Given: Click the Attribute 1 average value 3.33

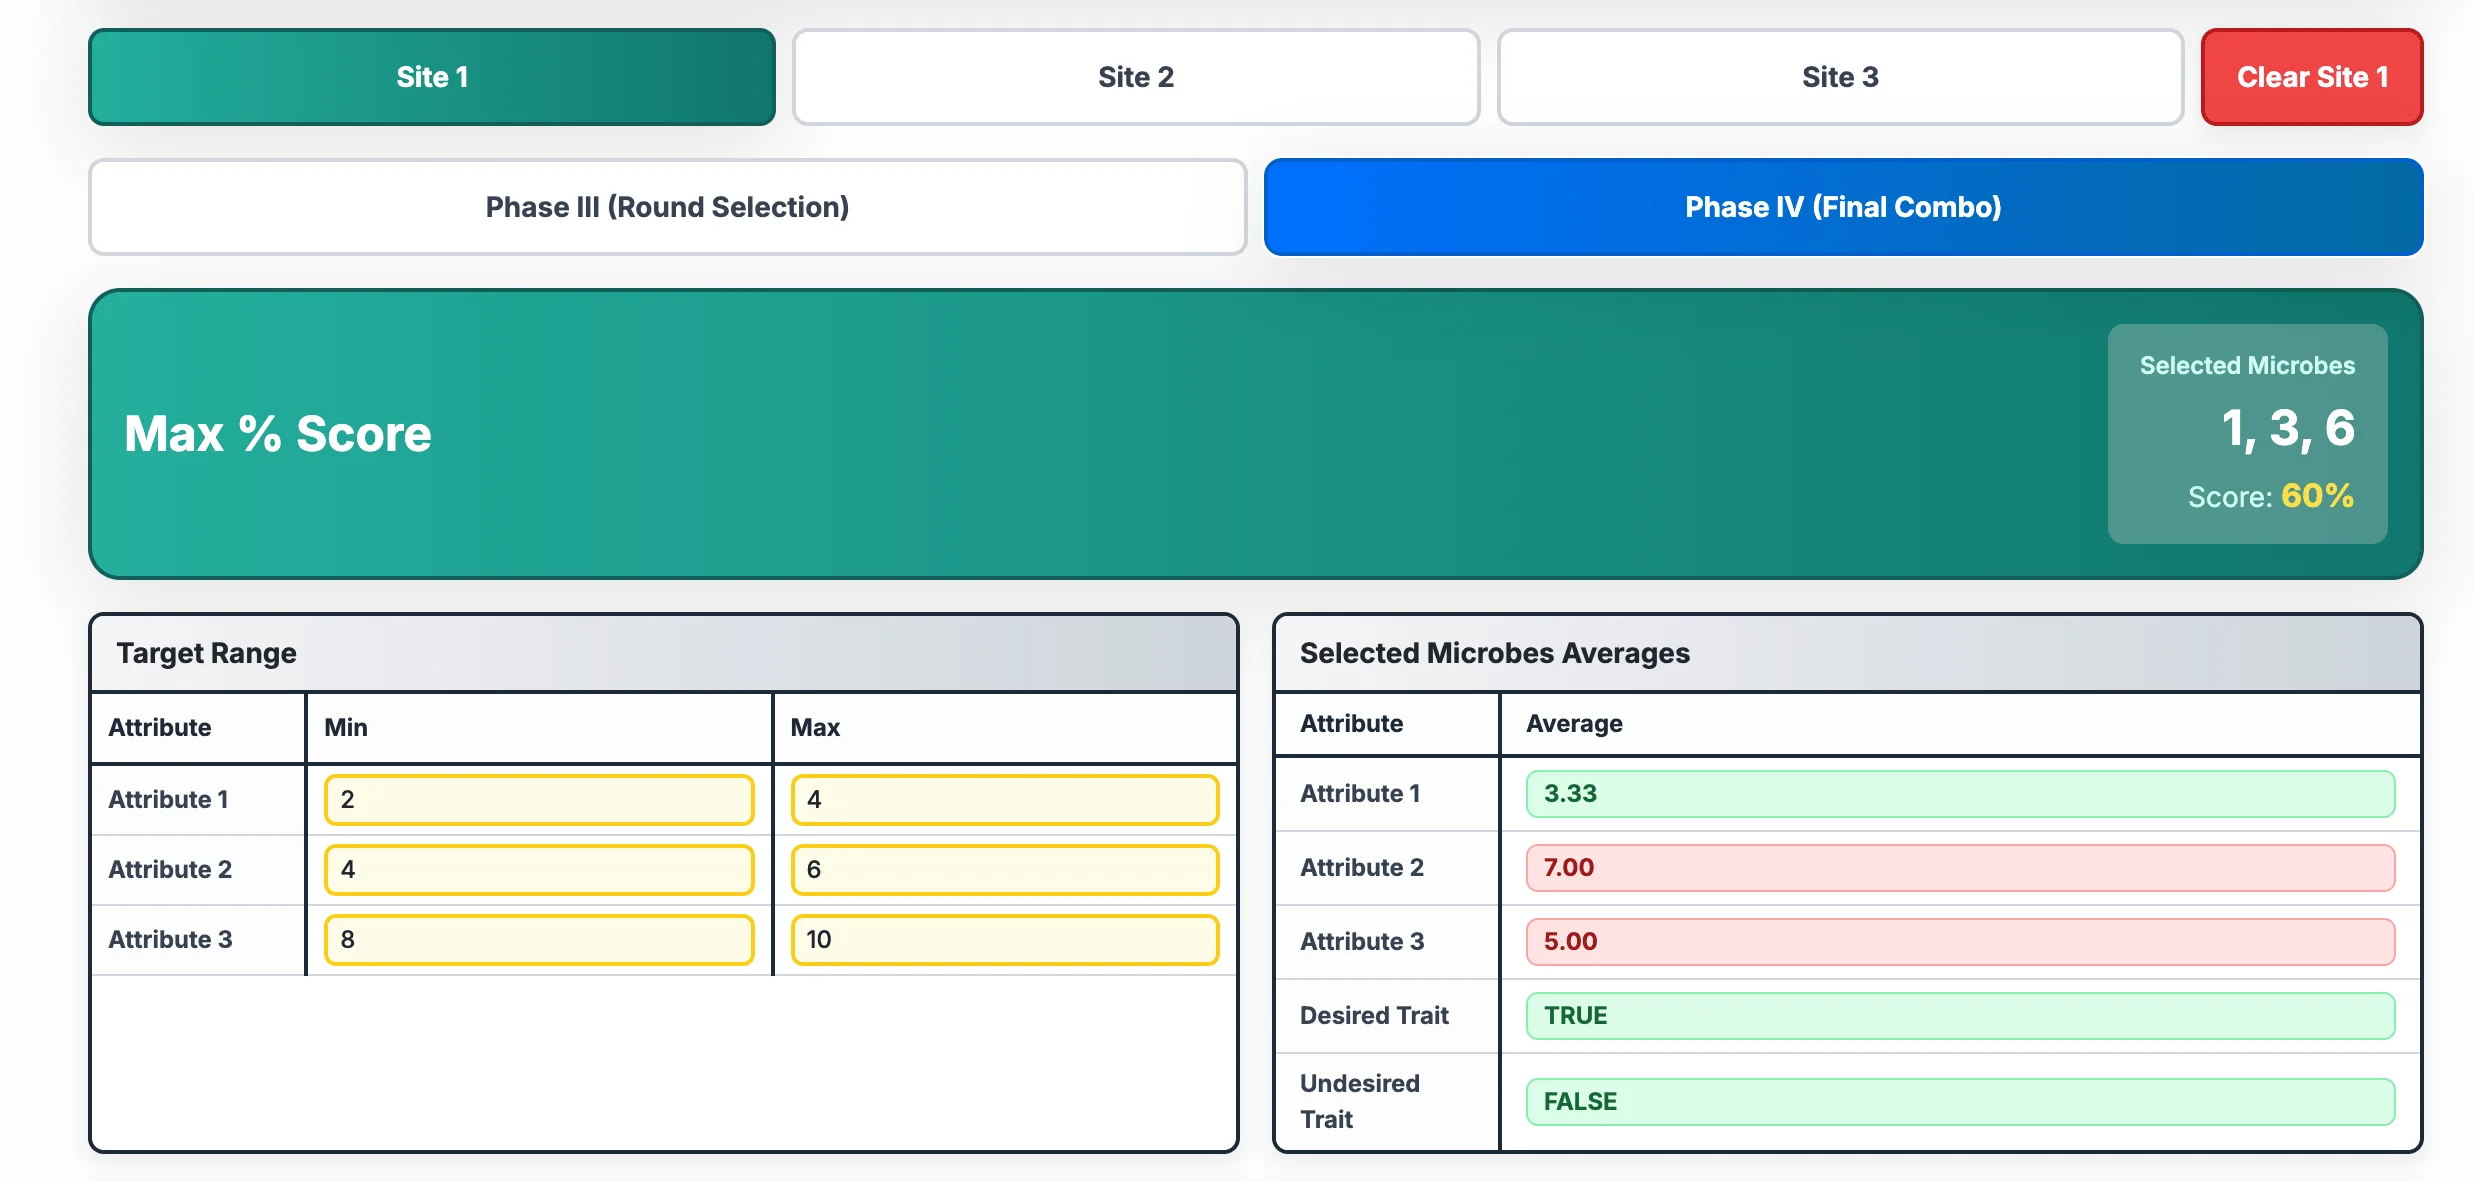Looking at the screenshot, I should [x=1960, y=793].
